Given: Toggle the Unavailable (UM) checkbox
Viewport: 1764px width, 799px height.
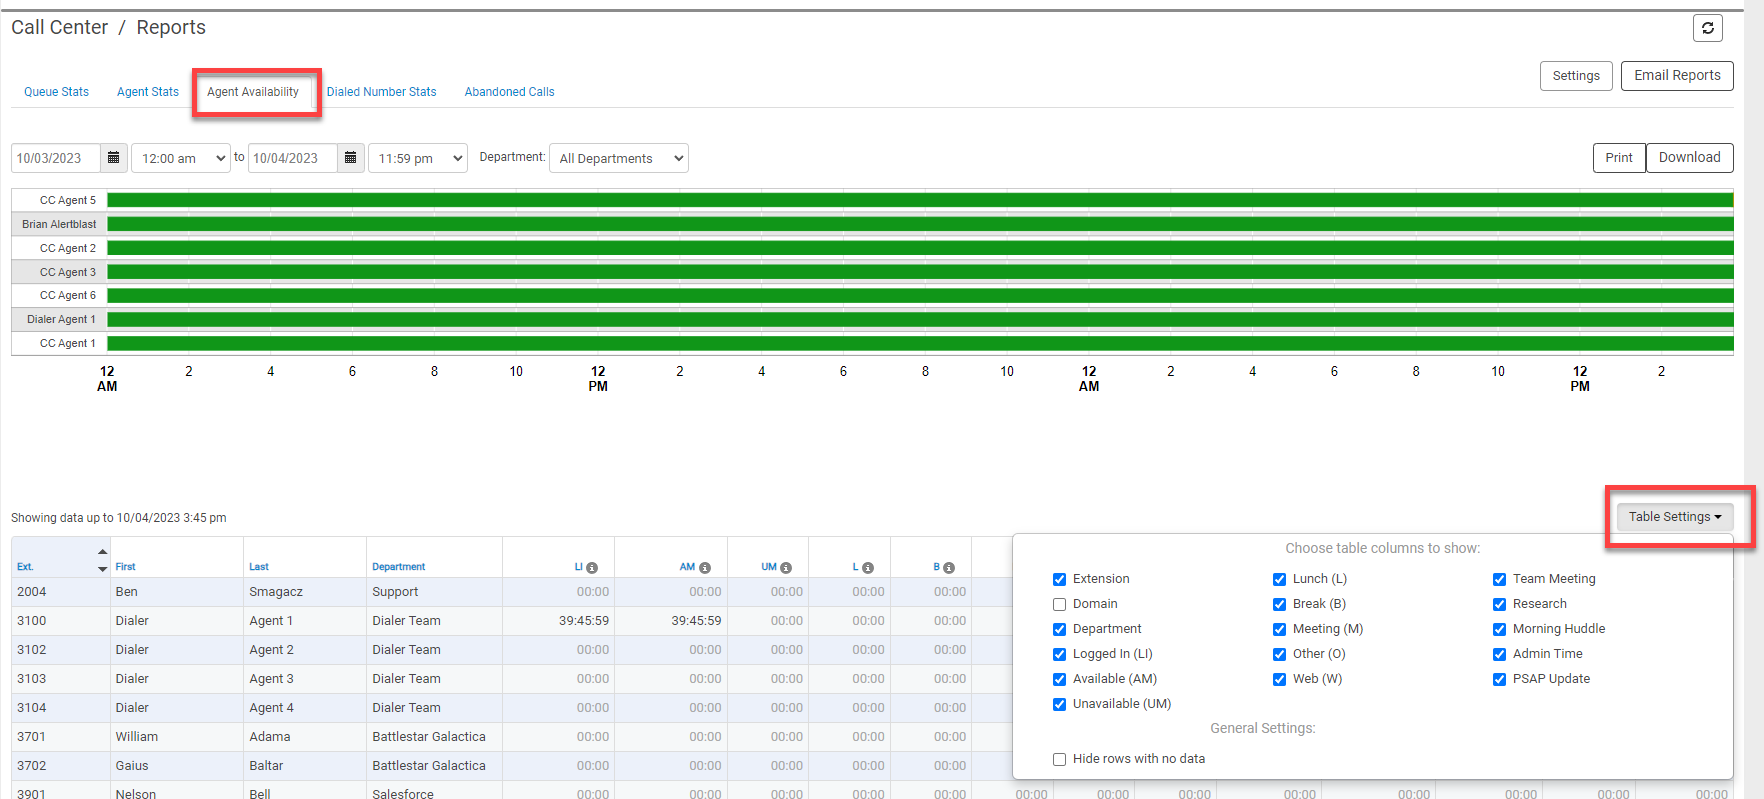Looking at the screenshot, I should [1059, 704].
